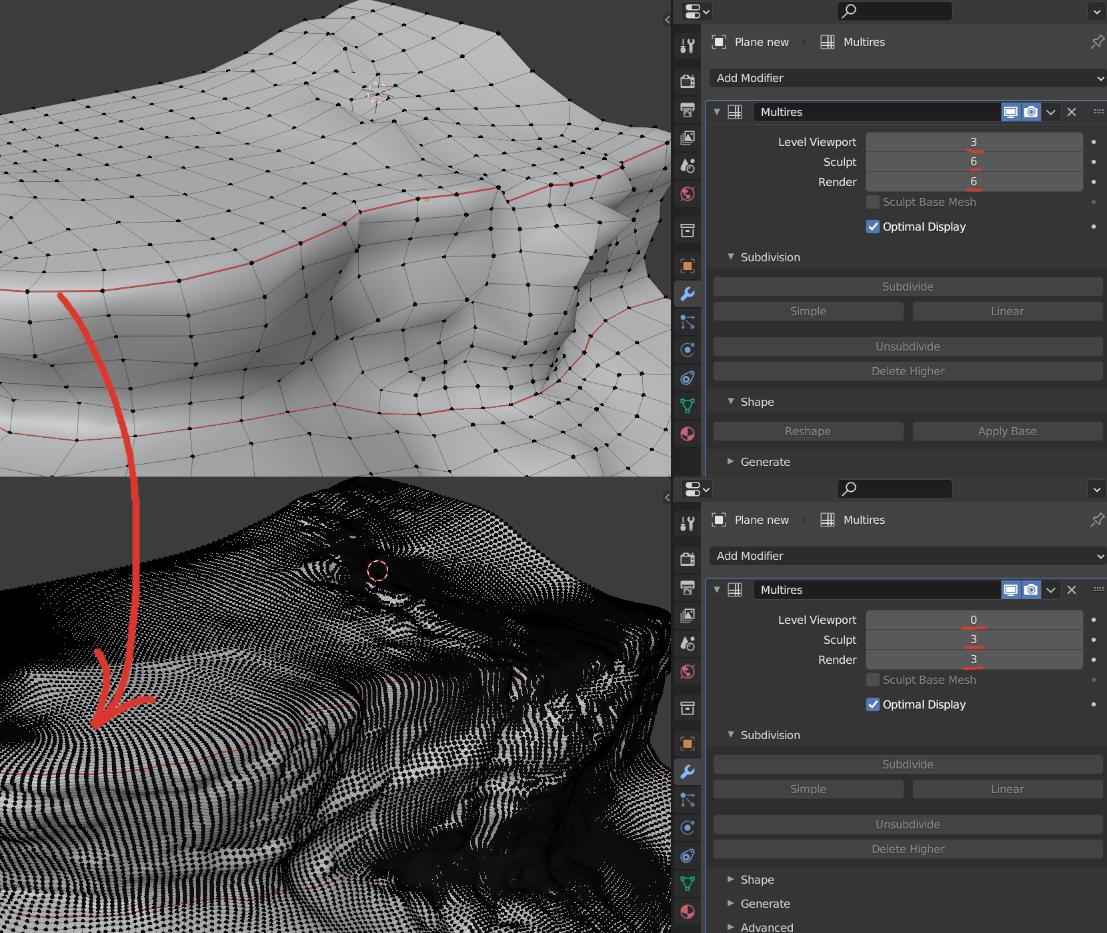Open the Multires modifier extras dropdown menu

tap(1051, 111)
